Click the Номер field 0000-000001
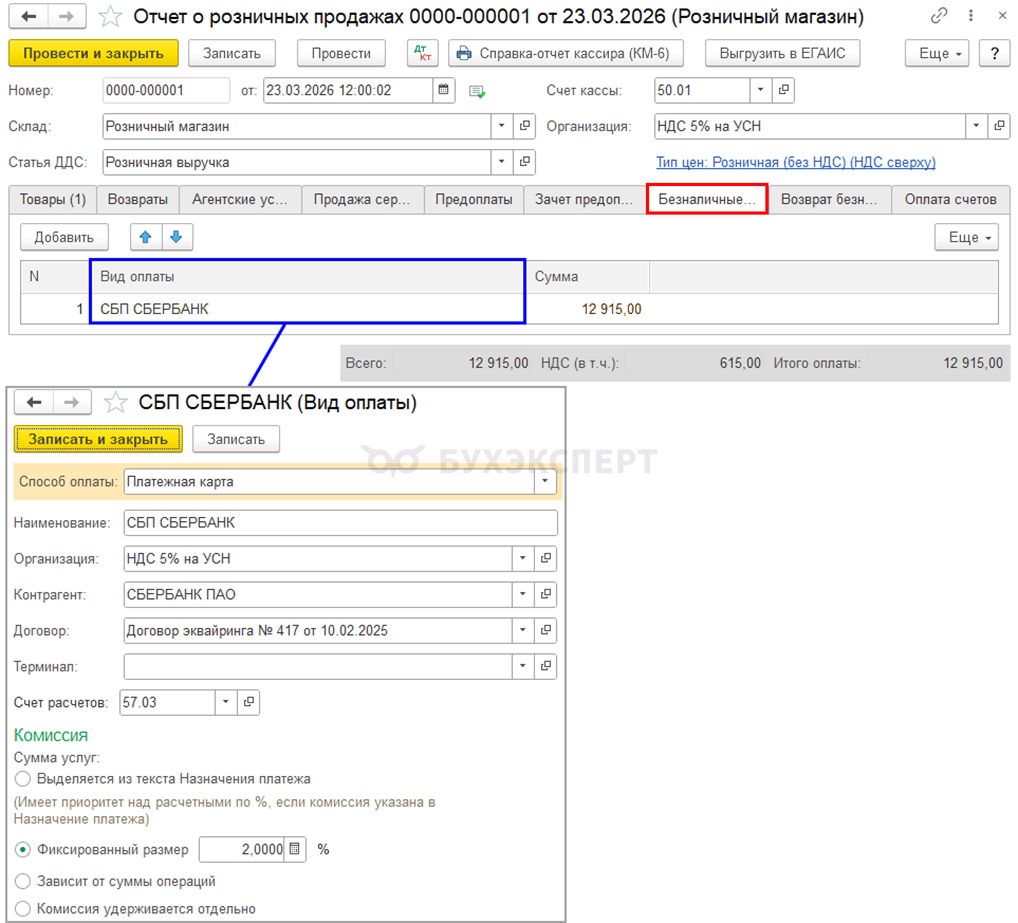Viewport: 1018px width, 923px height. 166,90
